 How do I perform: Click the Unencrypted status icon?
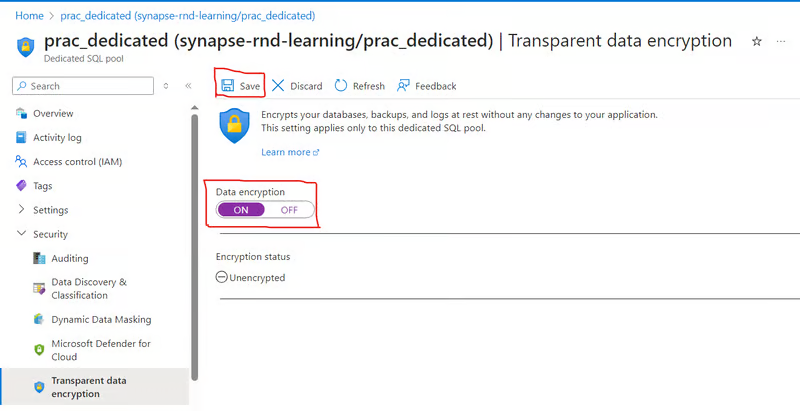[221, 277]
